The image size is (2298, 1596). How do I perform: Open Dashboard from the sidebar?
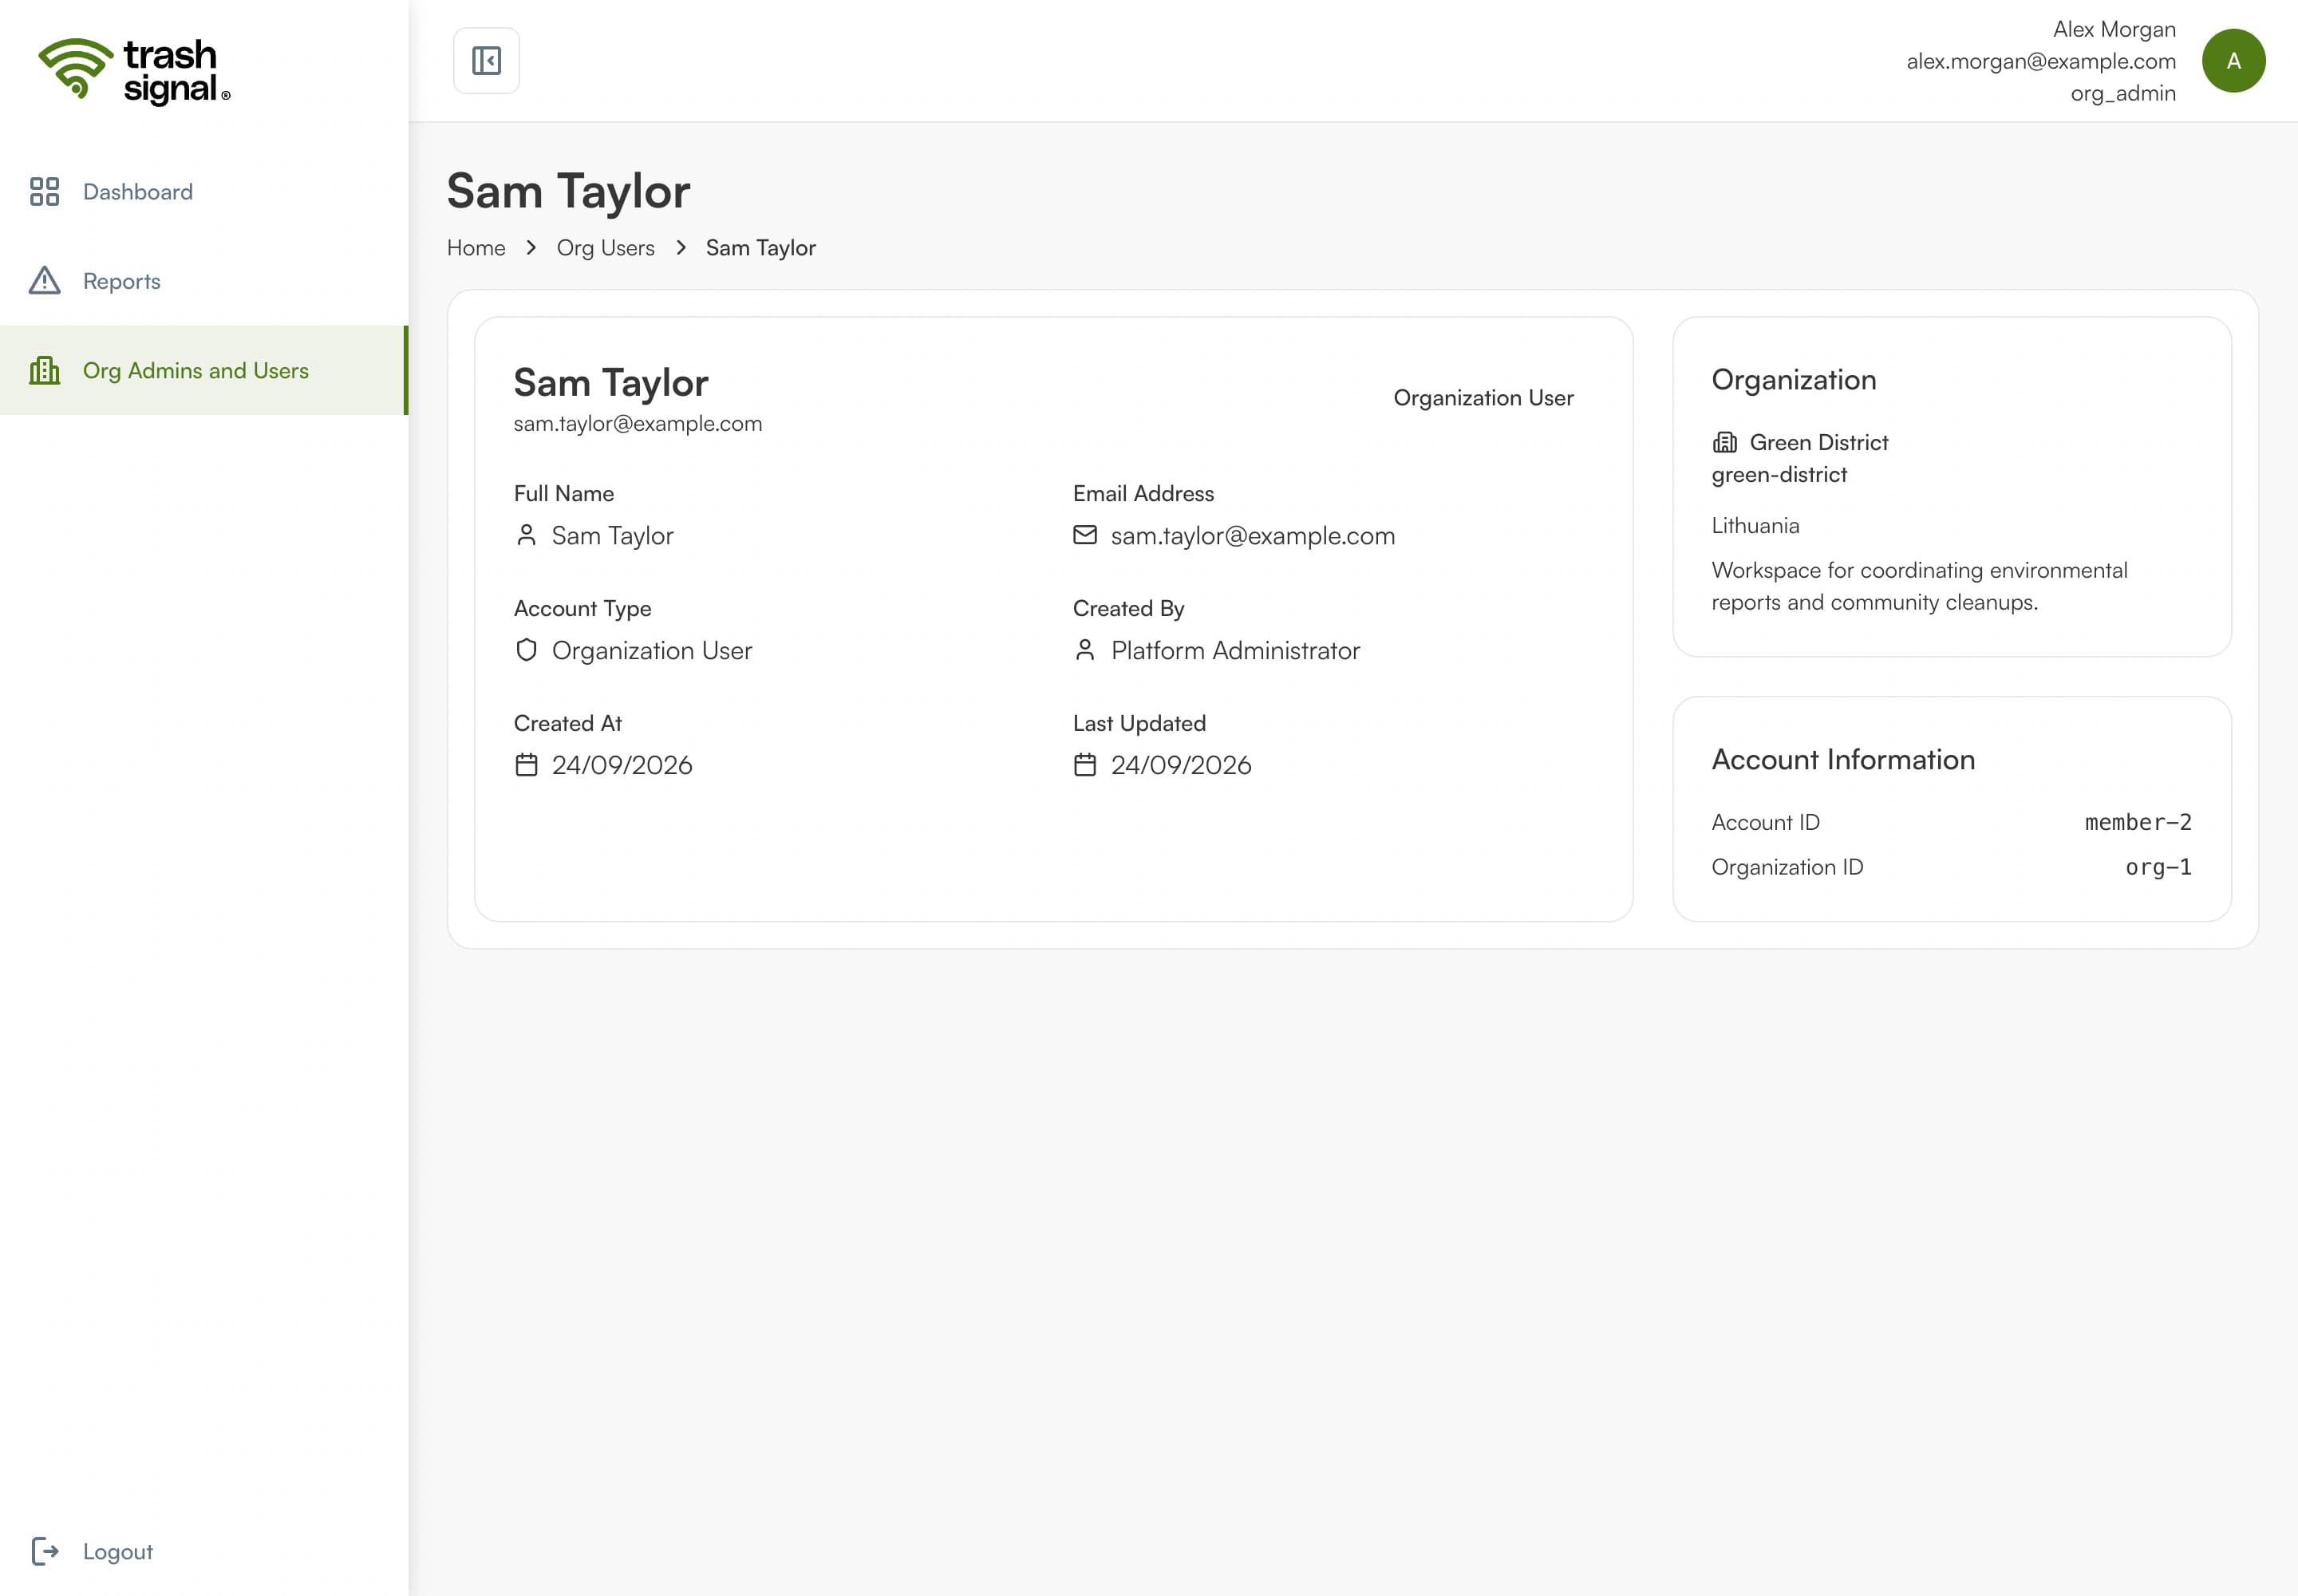point(204,191)
